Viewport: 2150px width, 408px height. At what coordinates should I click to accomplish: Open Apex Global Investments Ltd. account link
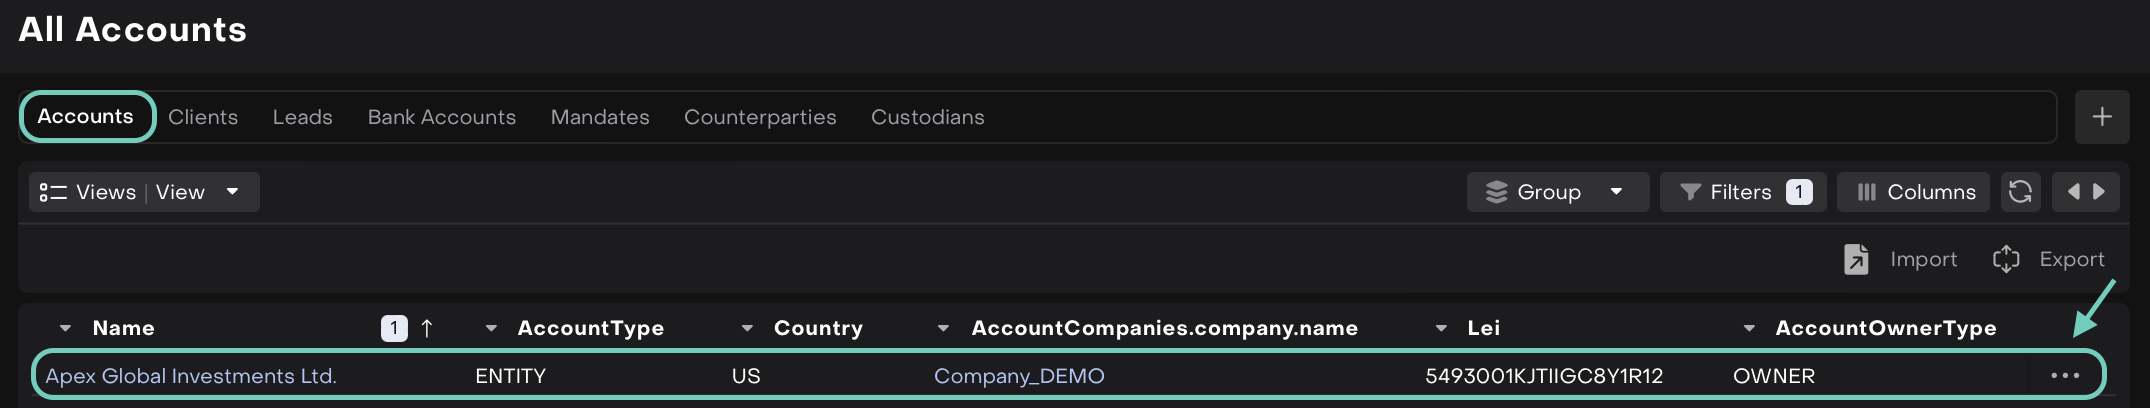coord(191,376)
